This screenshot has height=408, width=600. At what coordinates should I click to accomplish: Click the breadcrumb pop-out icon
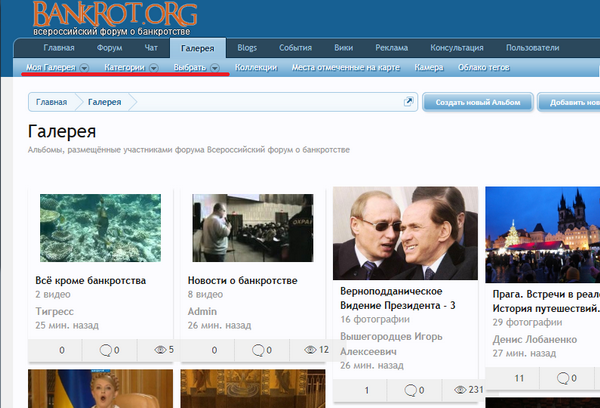[408, 102]
